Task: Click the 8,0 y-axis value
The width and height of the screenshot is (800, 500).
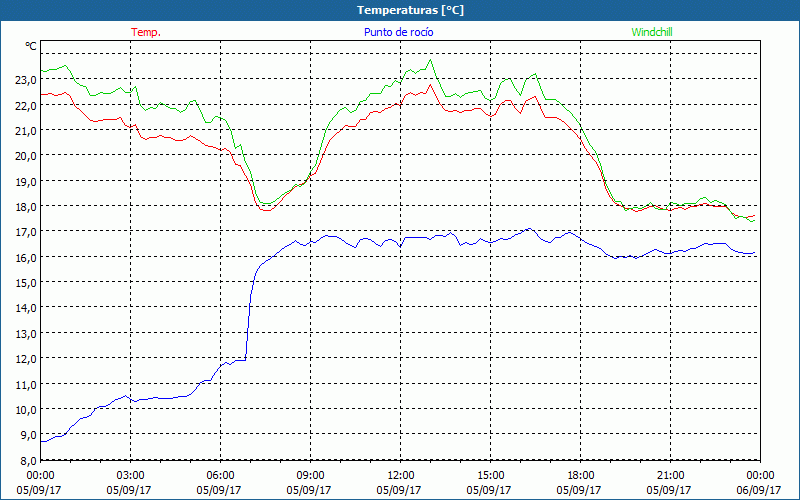Action: point(29,461)
